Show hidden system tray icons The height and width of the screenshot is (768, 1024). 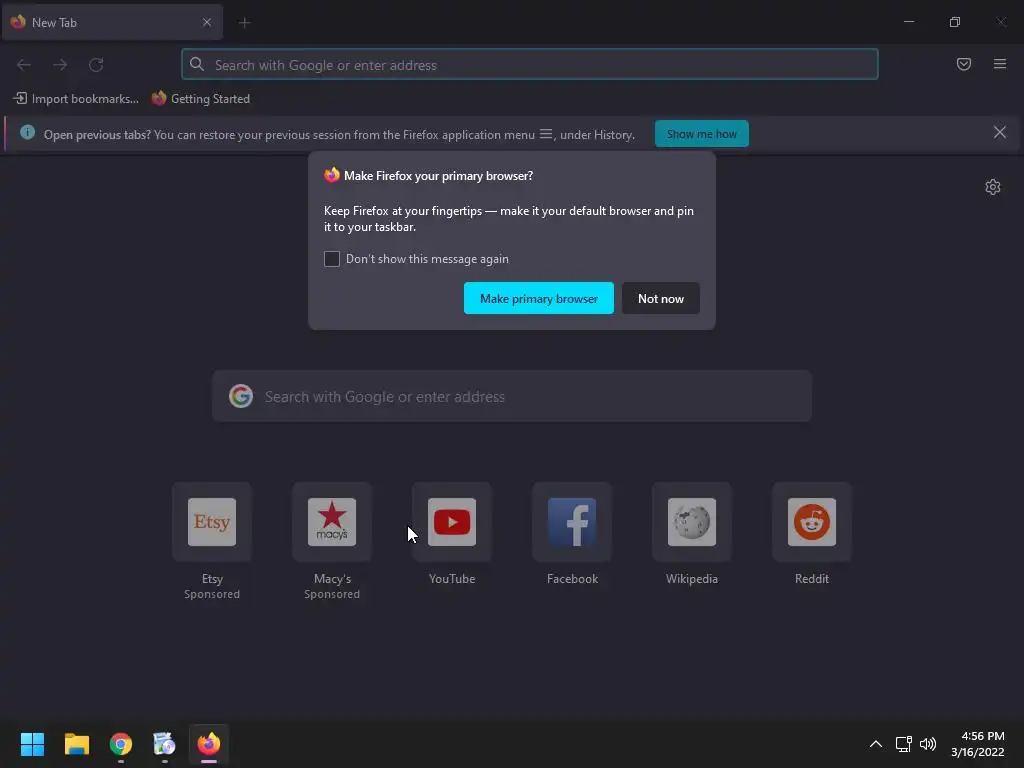(x=876, y=744)
